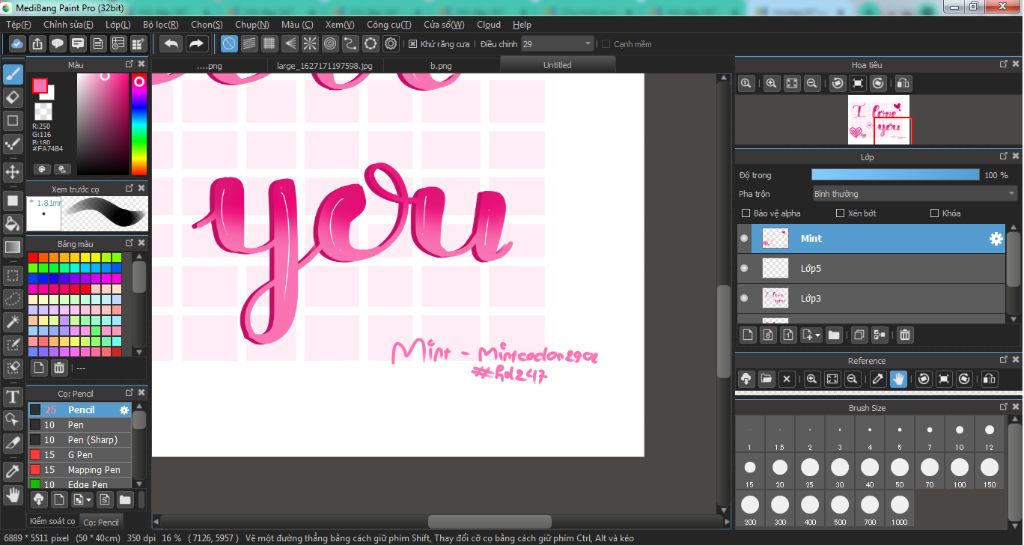This screenshot has height=545, width=1024.
Task: Hide the Lớp5 layer visibility
Action: [743, 269]
